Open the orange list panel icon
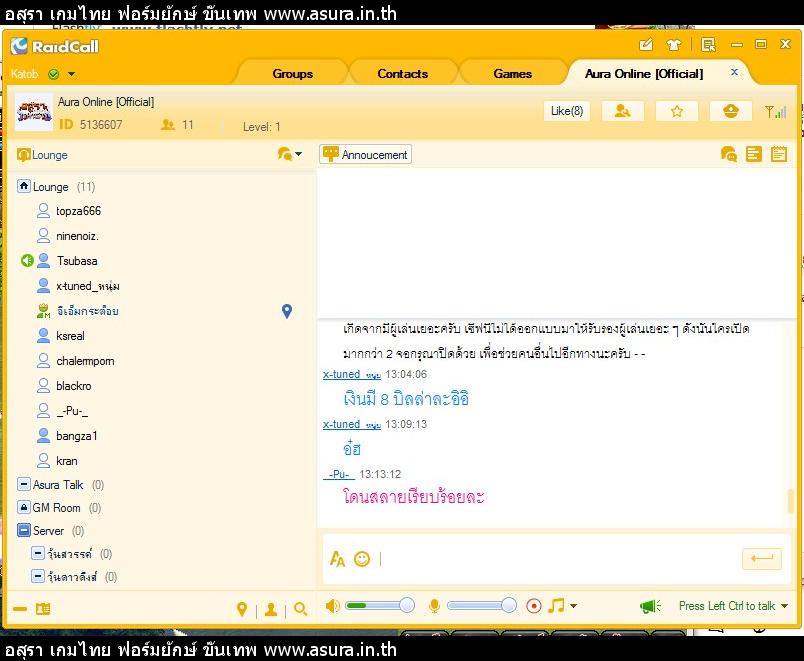The width and height of the screenshot is (804, 661). (754, 154)
